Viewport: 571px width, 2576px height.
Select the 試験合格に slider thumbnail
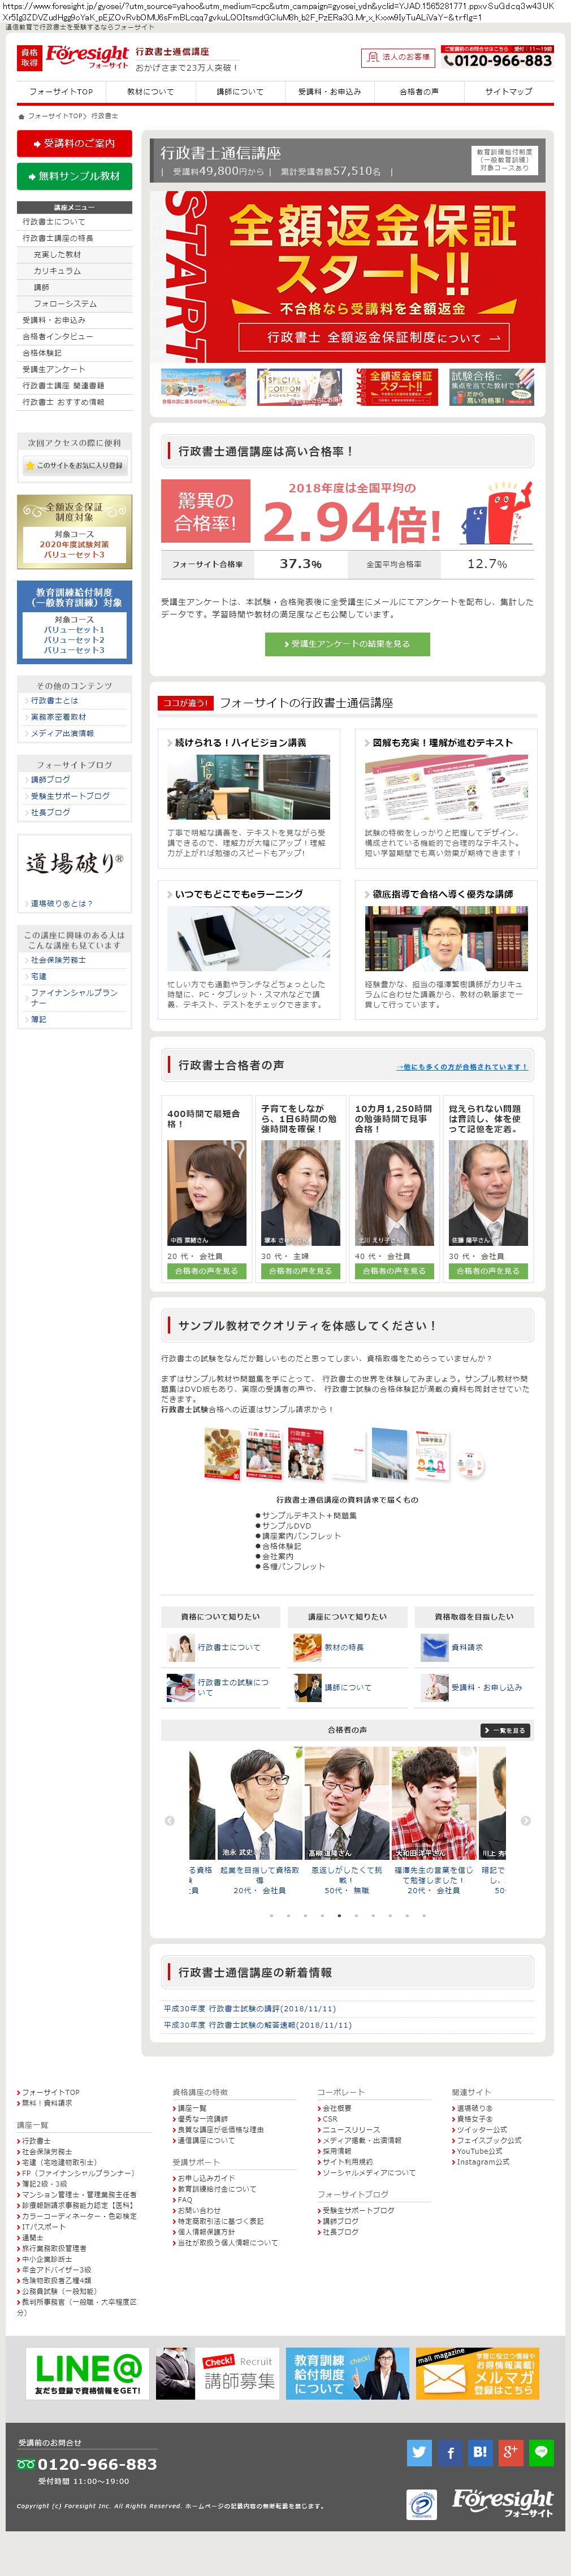(x=491, y=387)
